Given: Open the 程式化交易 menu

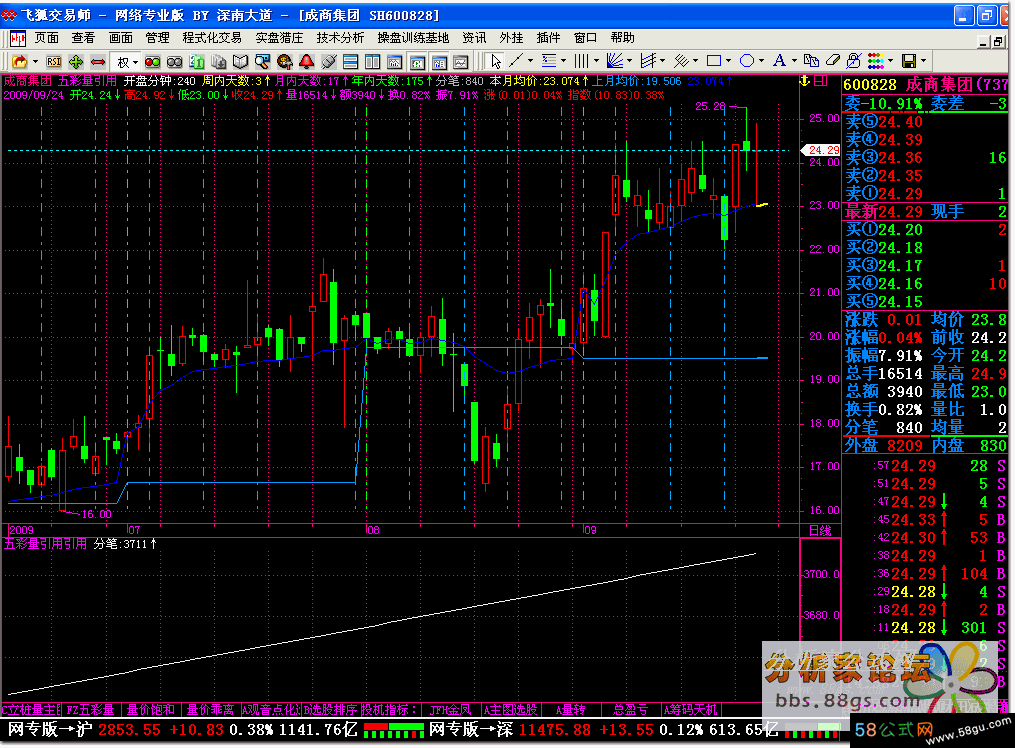Looking at the screenshot, I should (x=212, y=38).
